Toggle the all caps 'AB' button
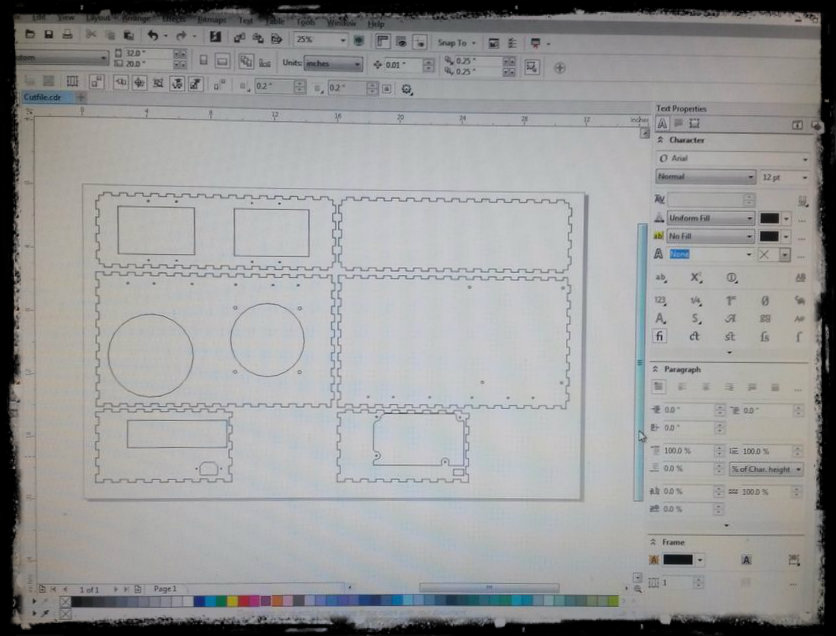Viewport: 836px width, 636px height. pos(800,278)
